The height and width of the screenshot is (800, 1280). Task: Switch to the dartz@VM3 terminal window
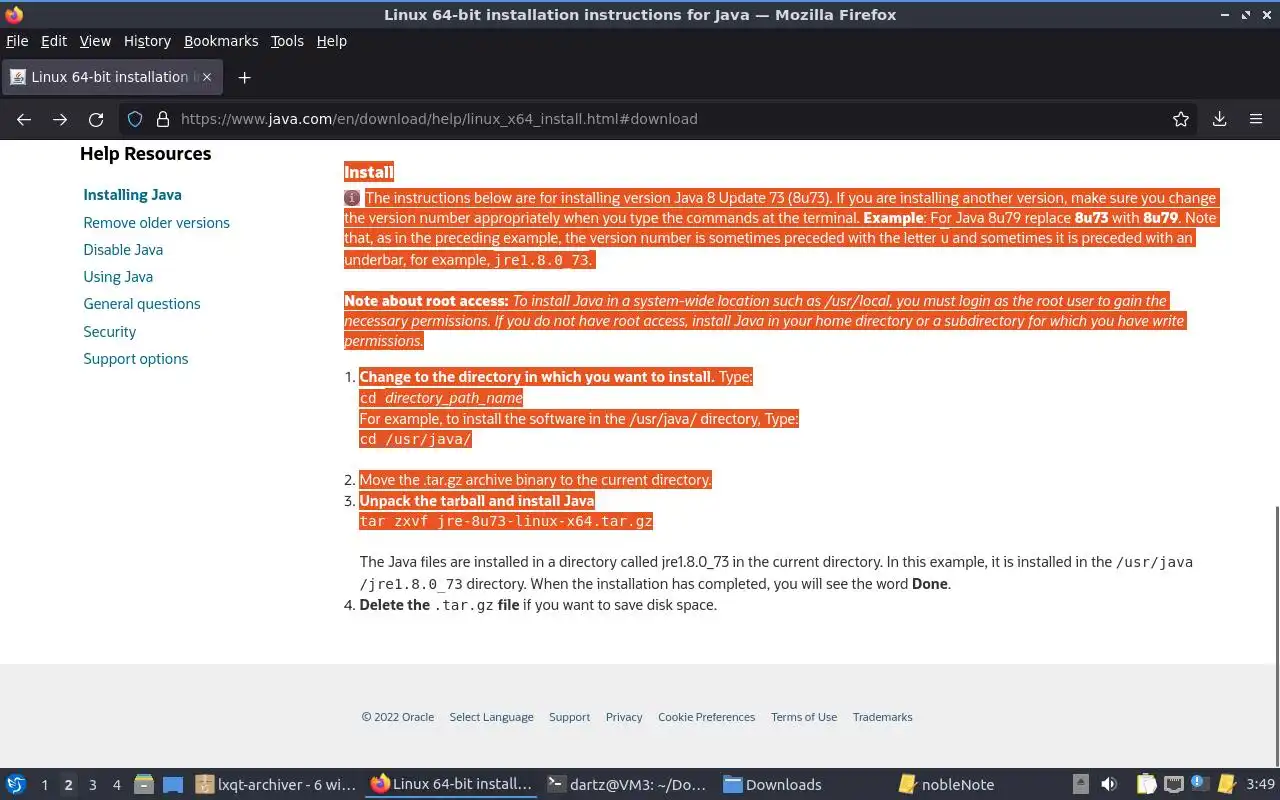tap(627, 785)
